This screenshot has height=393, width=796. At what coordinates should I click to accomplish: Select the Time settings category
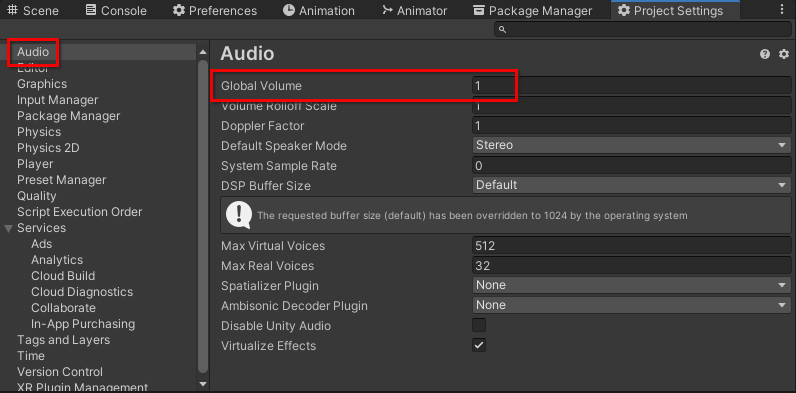31,356
